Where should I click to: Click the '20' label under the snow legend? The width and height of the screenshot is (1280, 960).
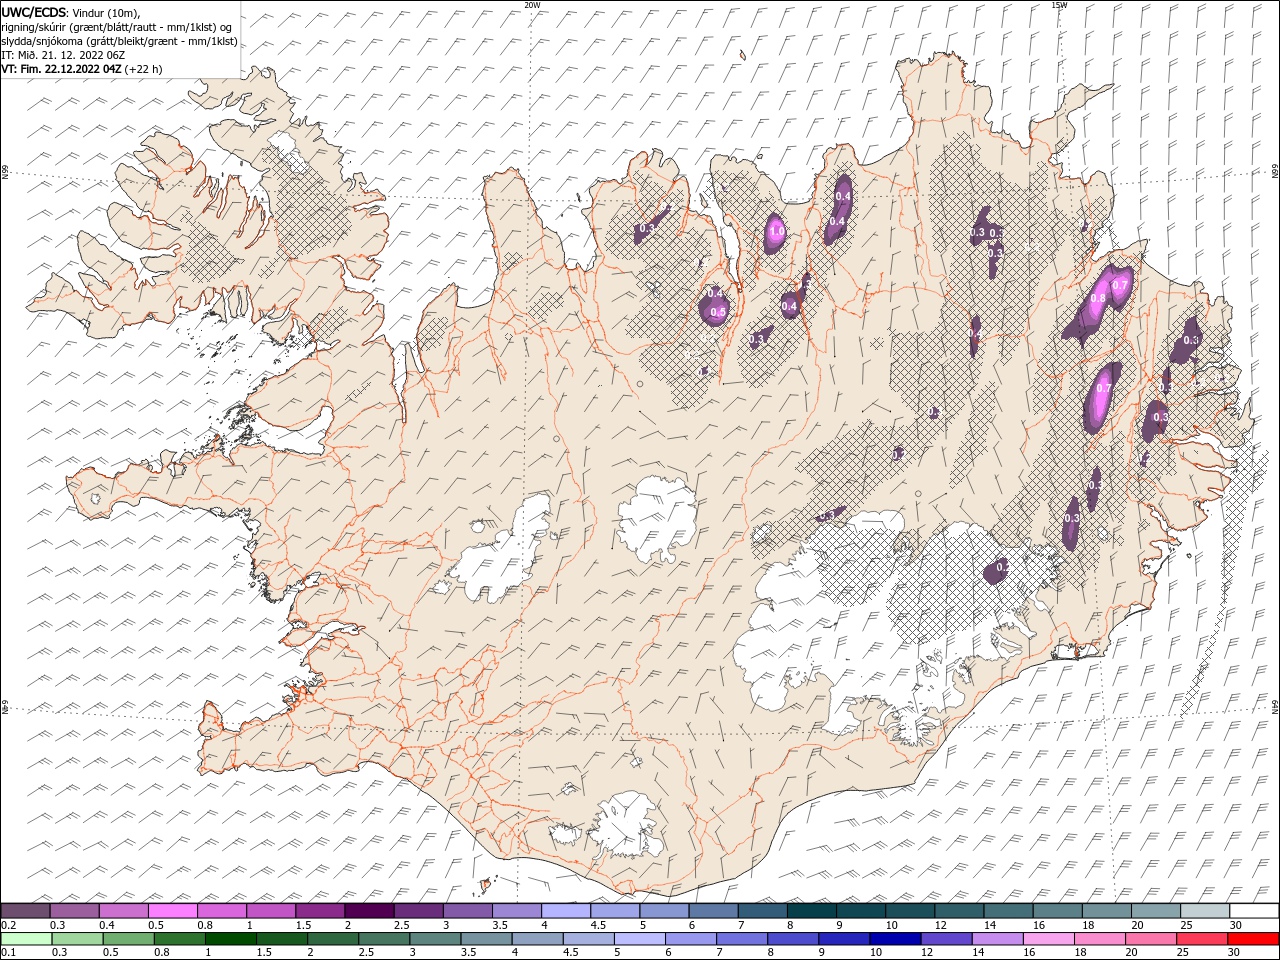1137,925
